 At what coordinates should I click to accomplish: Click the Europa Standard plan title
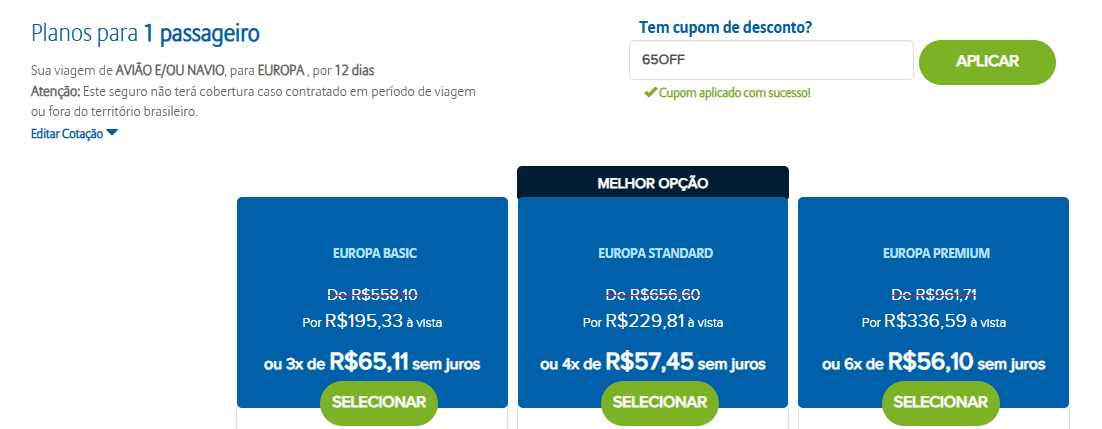(x=656, y=253)
